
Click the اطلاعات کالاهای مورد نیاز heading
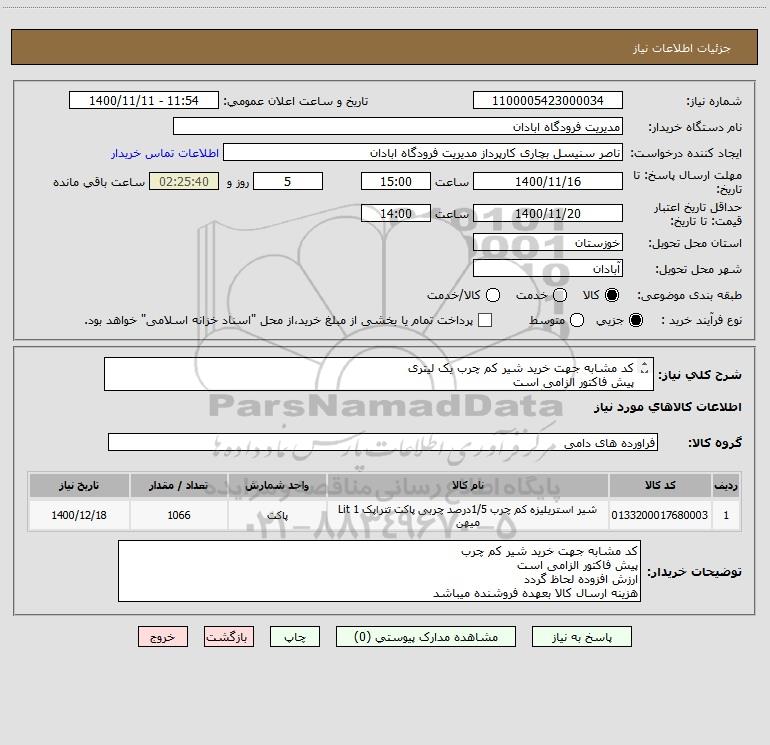click(668, 407)
